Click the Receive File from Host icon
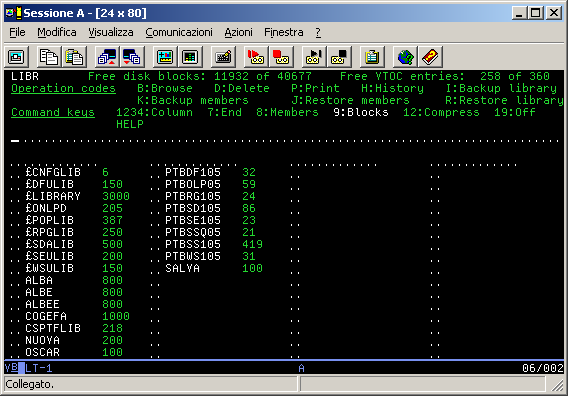 click(132, 57)
